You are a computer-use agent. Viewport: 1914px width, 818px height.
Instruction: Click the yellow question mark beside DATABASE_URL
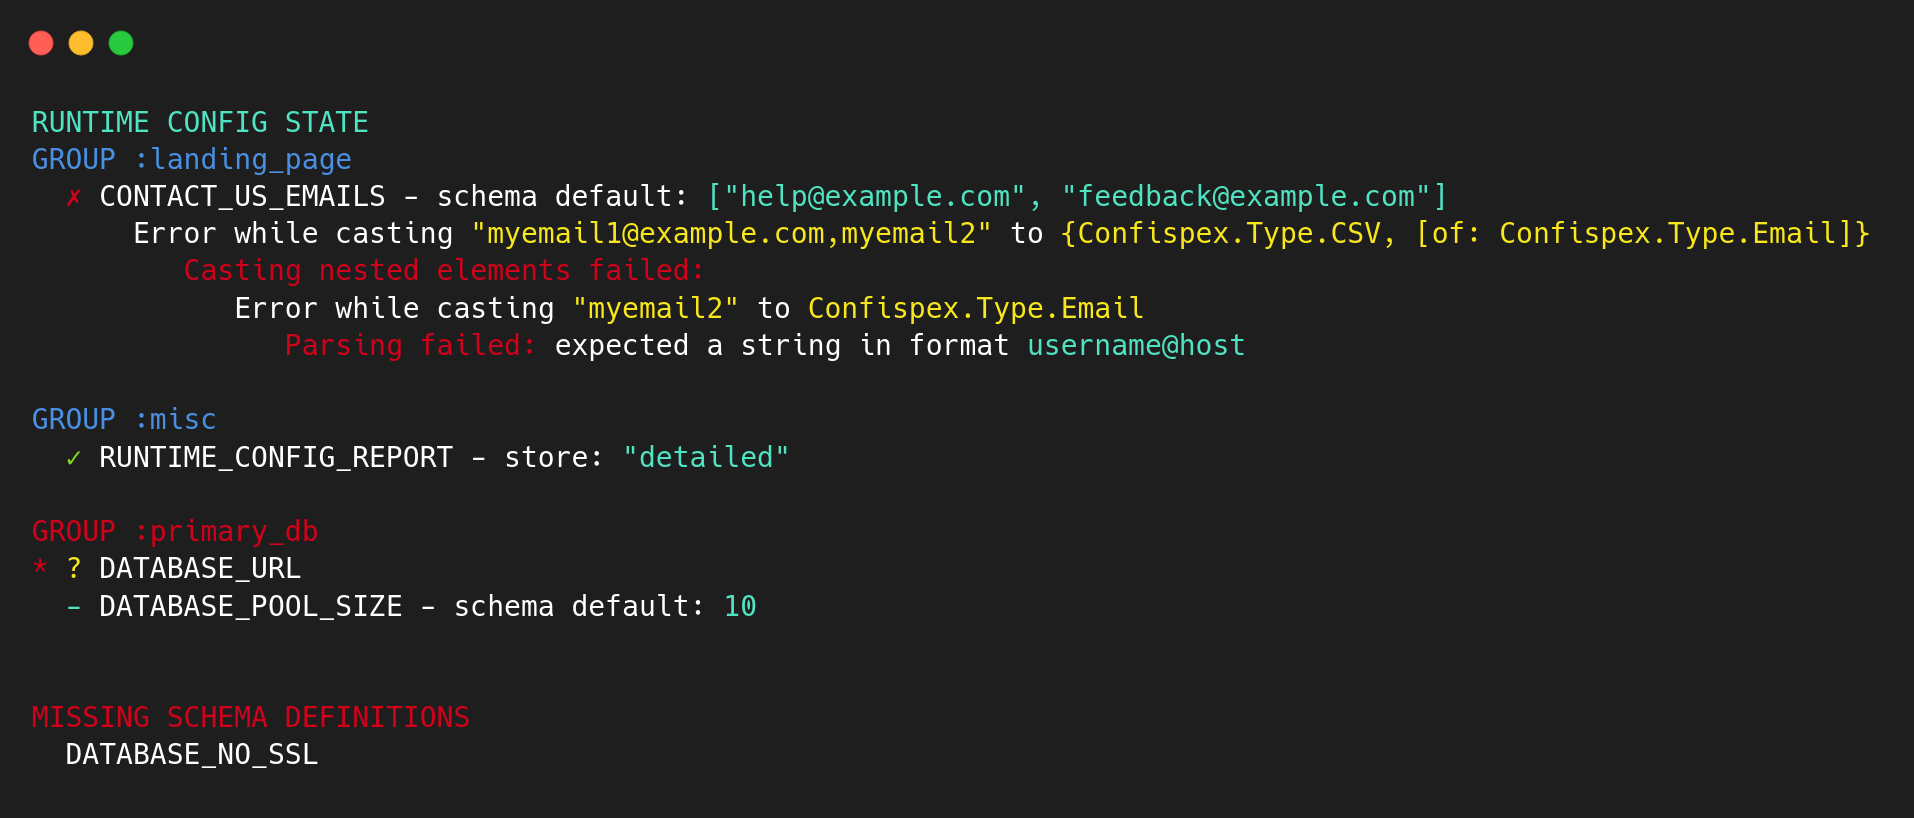74,568
